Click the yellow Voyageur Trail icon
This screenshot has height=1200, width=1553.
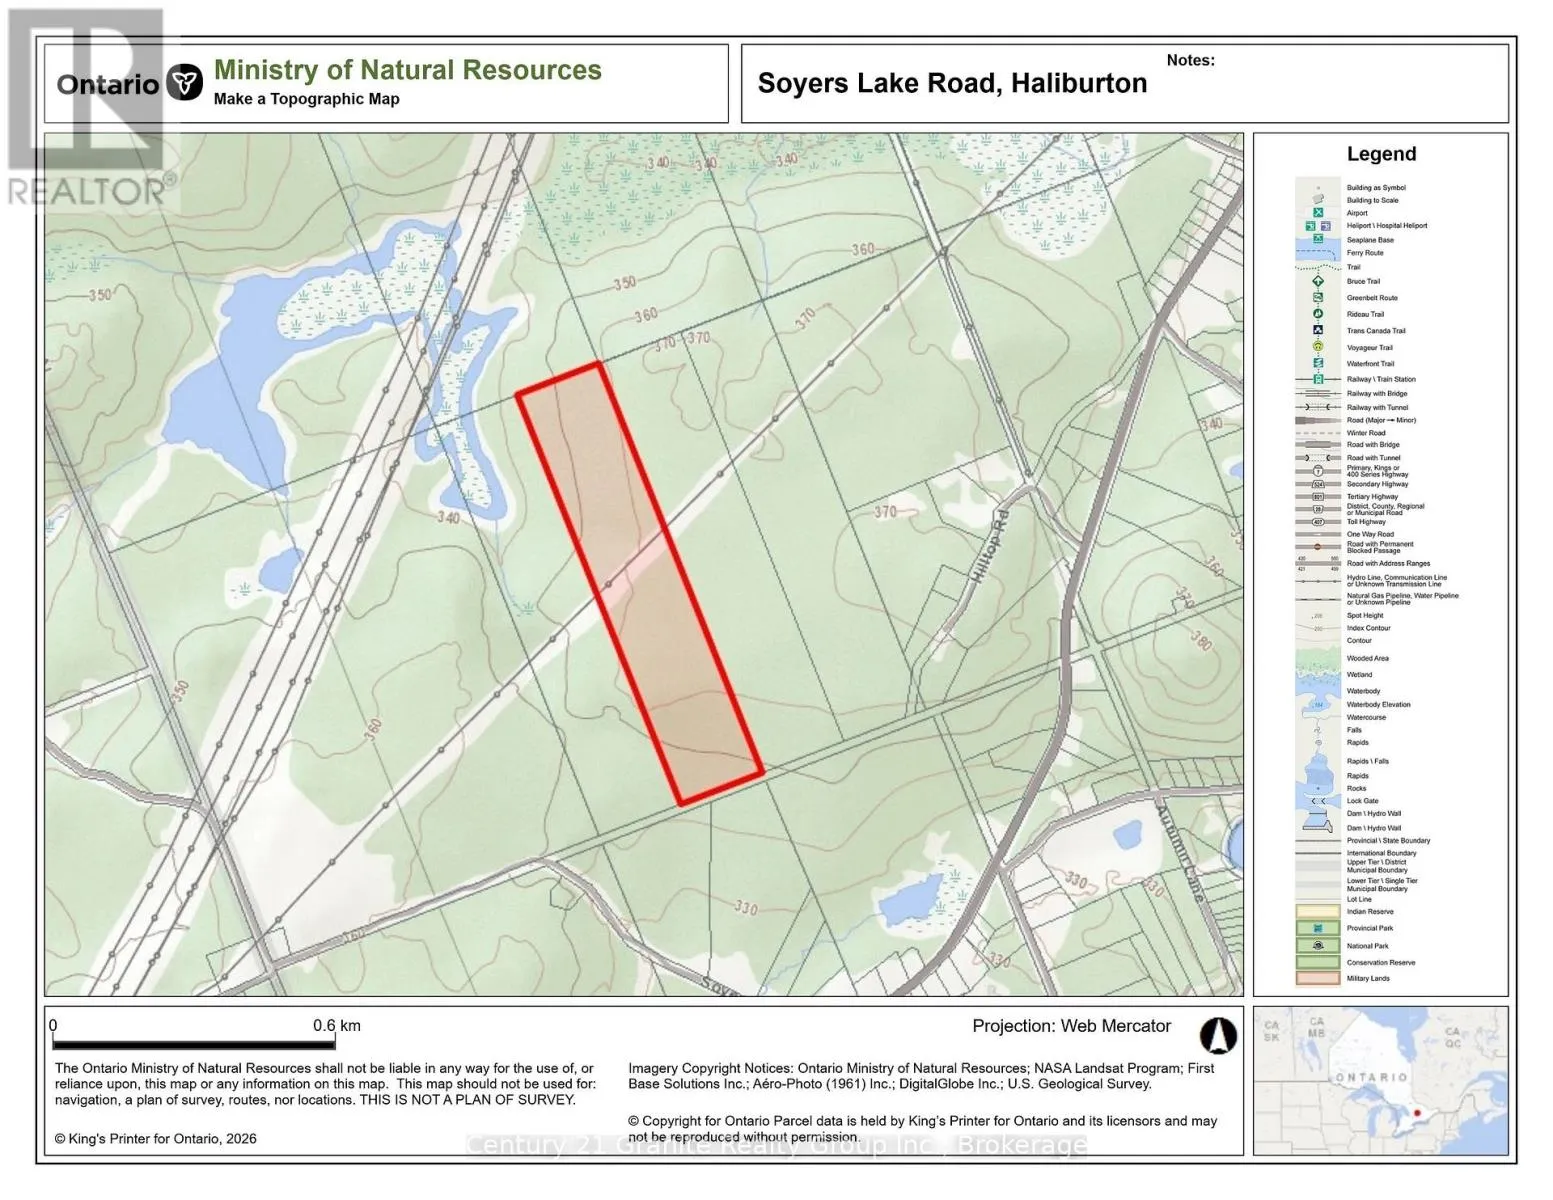tap(1318, 346)
